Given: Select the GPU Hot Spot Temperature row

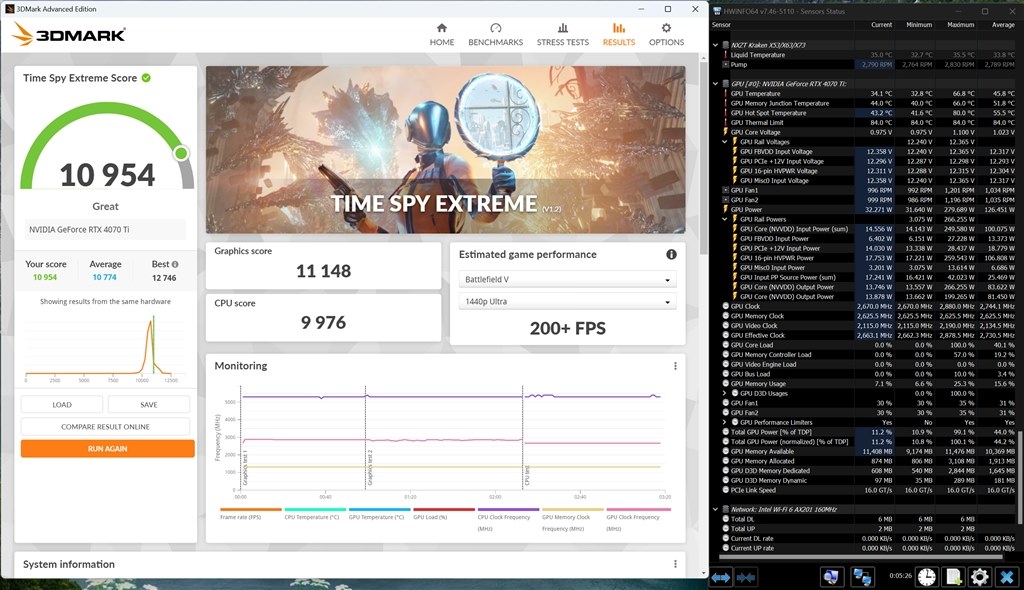Looking at the screenshot, I should (x=863, y=113).
